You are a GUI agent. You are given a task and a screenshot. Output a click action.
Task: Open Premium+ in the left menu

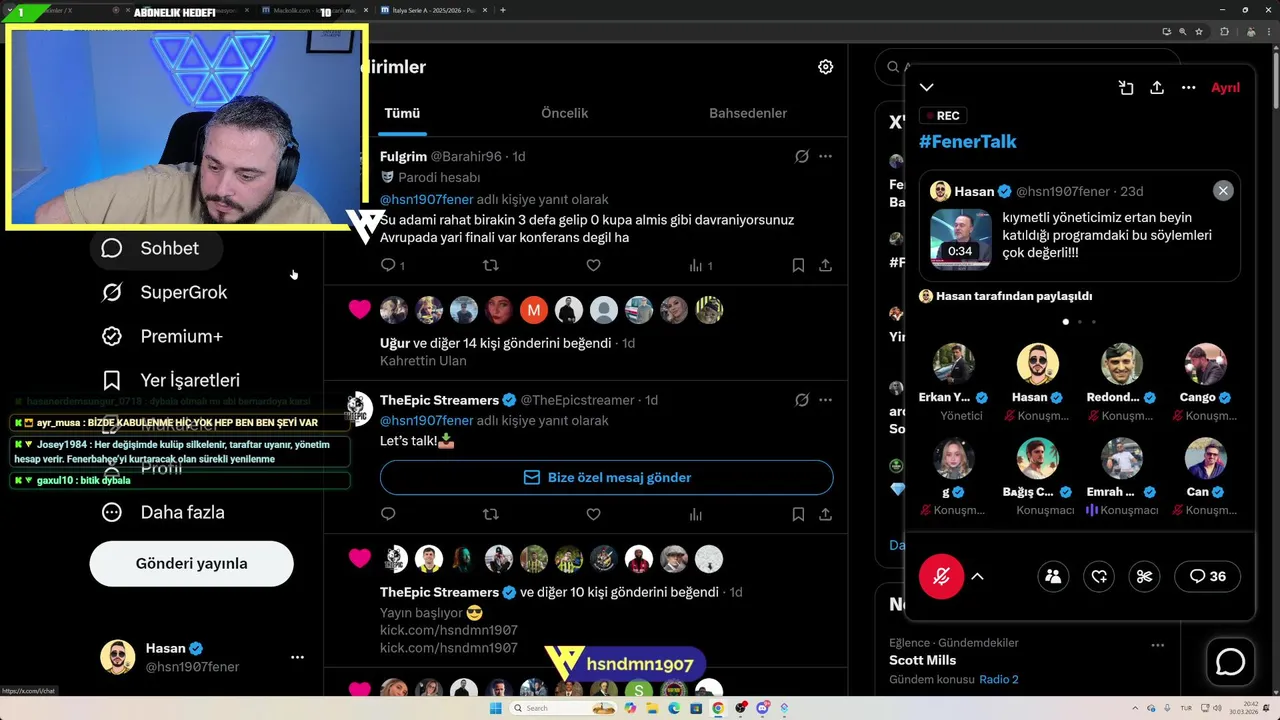(162, 336)
